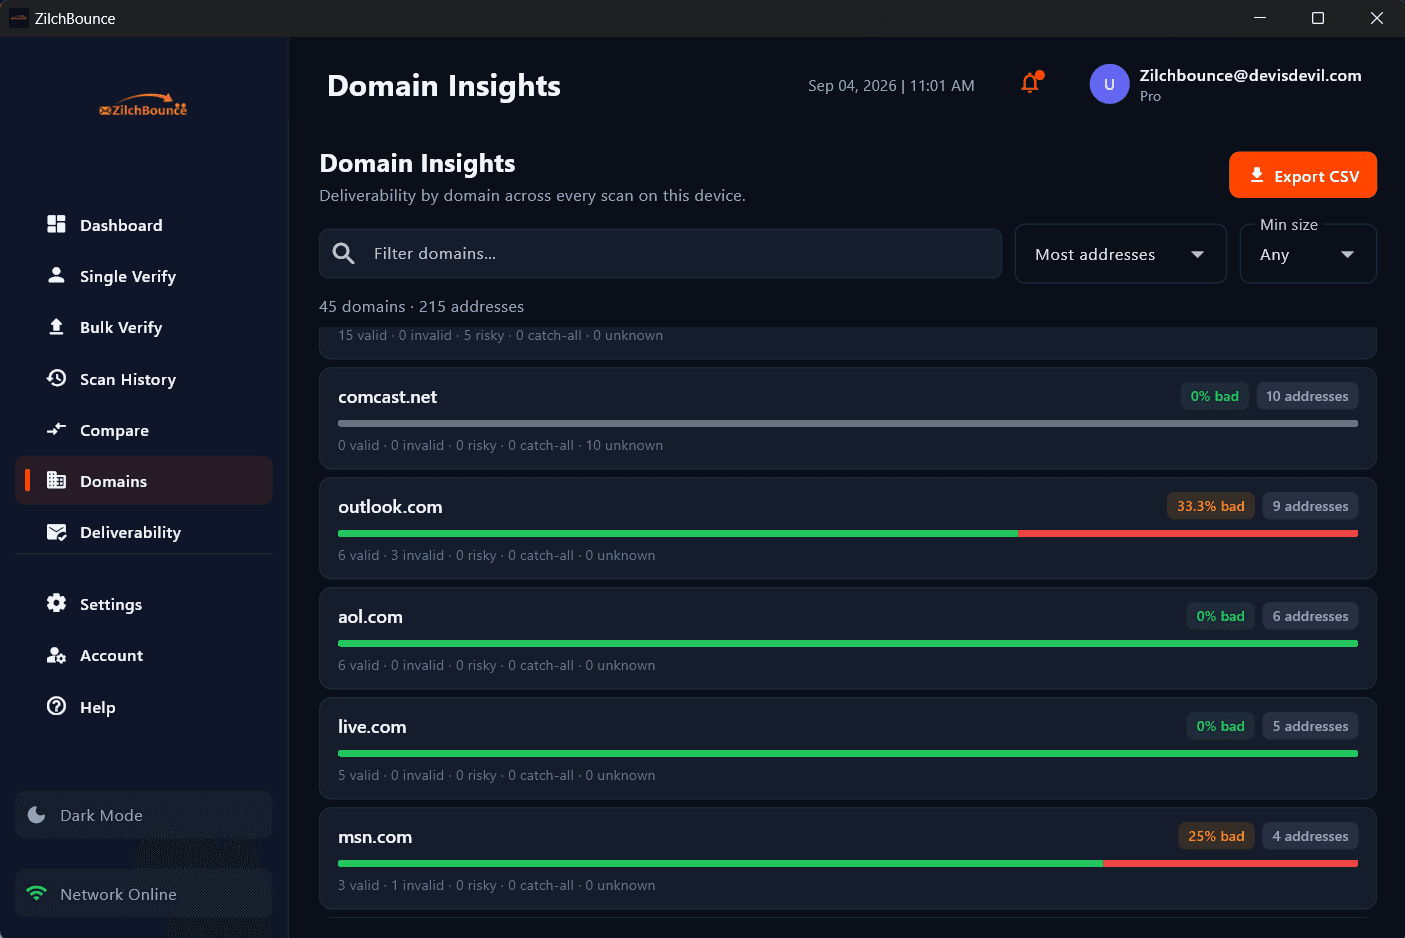The width and height of the screenshot is (1405, 938).
Task: Click the Settings gear icon
Action: coord(56,603)
